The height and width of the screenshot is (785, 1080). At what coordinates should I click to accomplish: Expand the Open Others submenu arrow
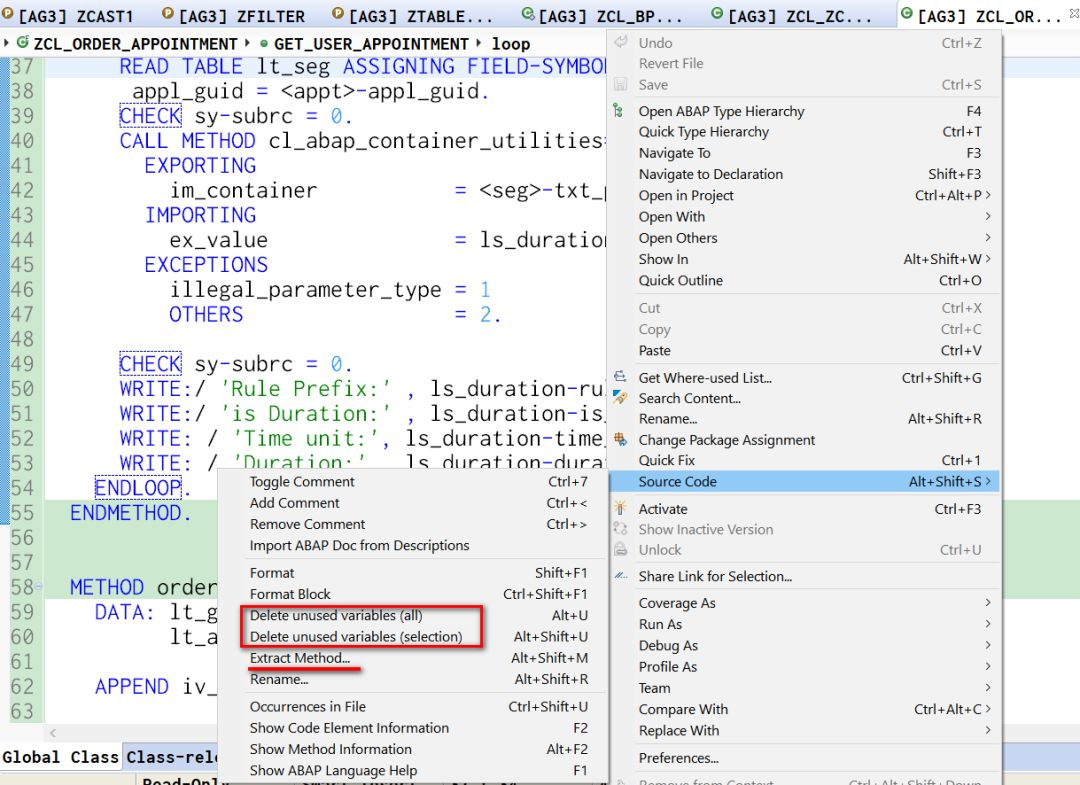point(988,238)
